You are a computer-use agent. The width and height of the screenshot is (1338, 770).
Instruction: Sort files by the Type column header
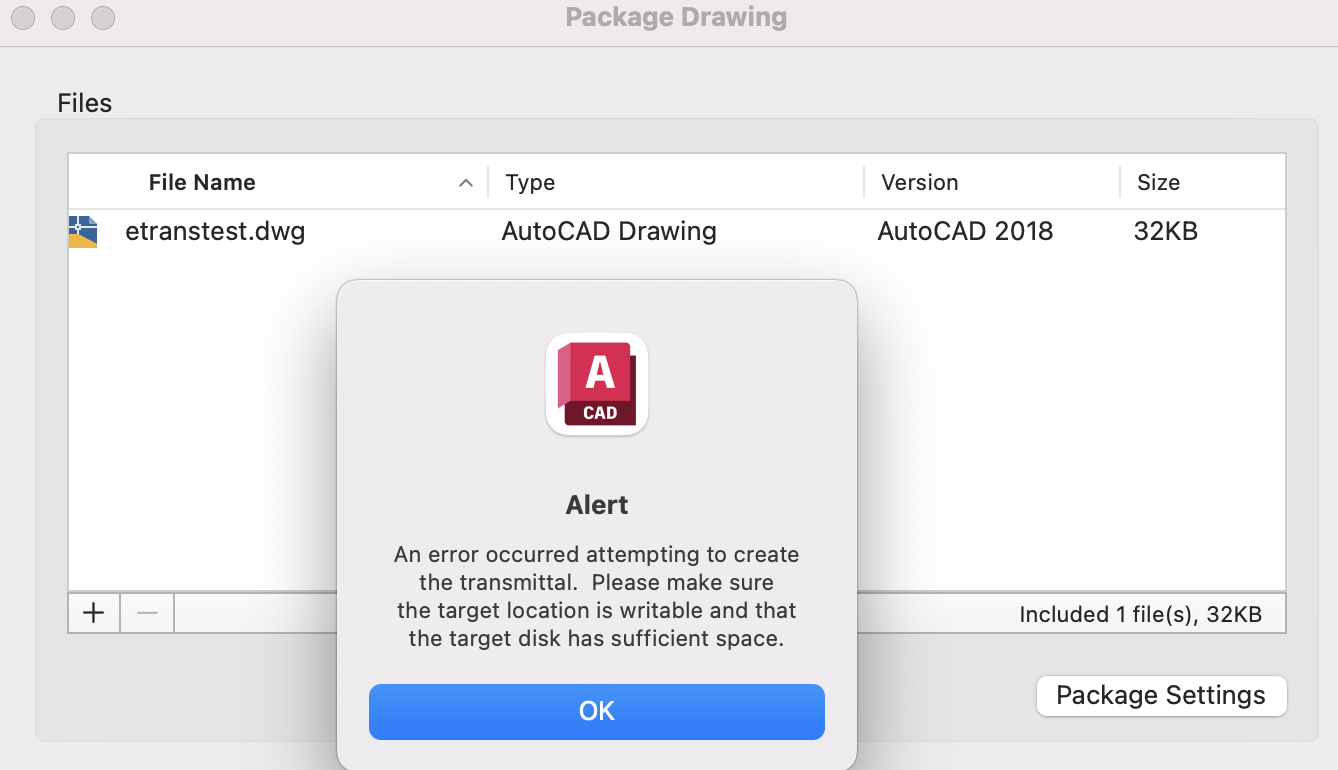coord(530,182)
